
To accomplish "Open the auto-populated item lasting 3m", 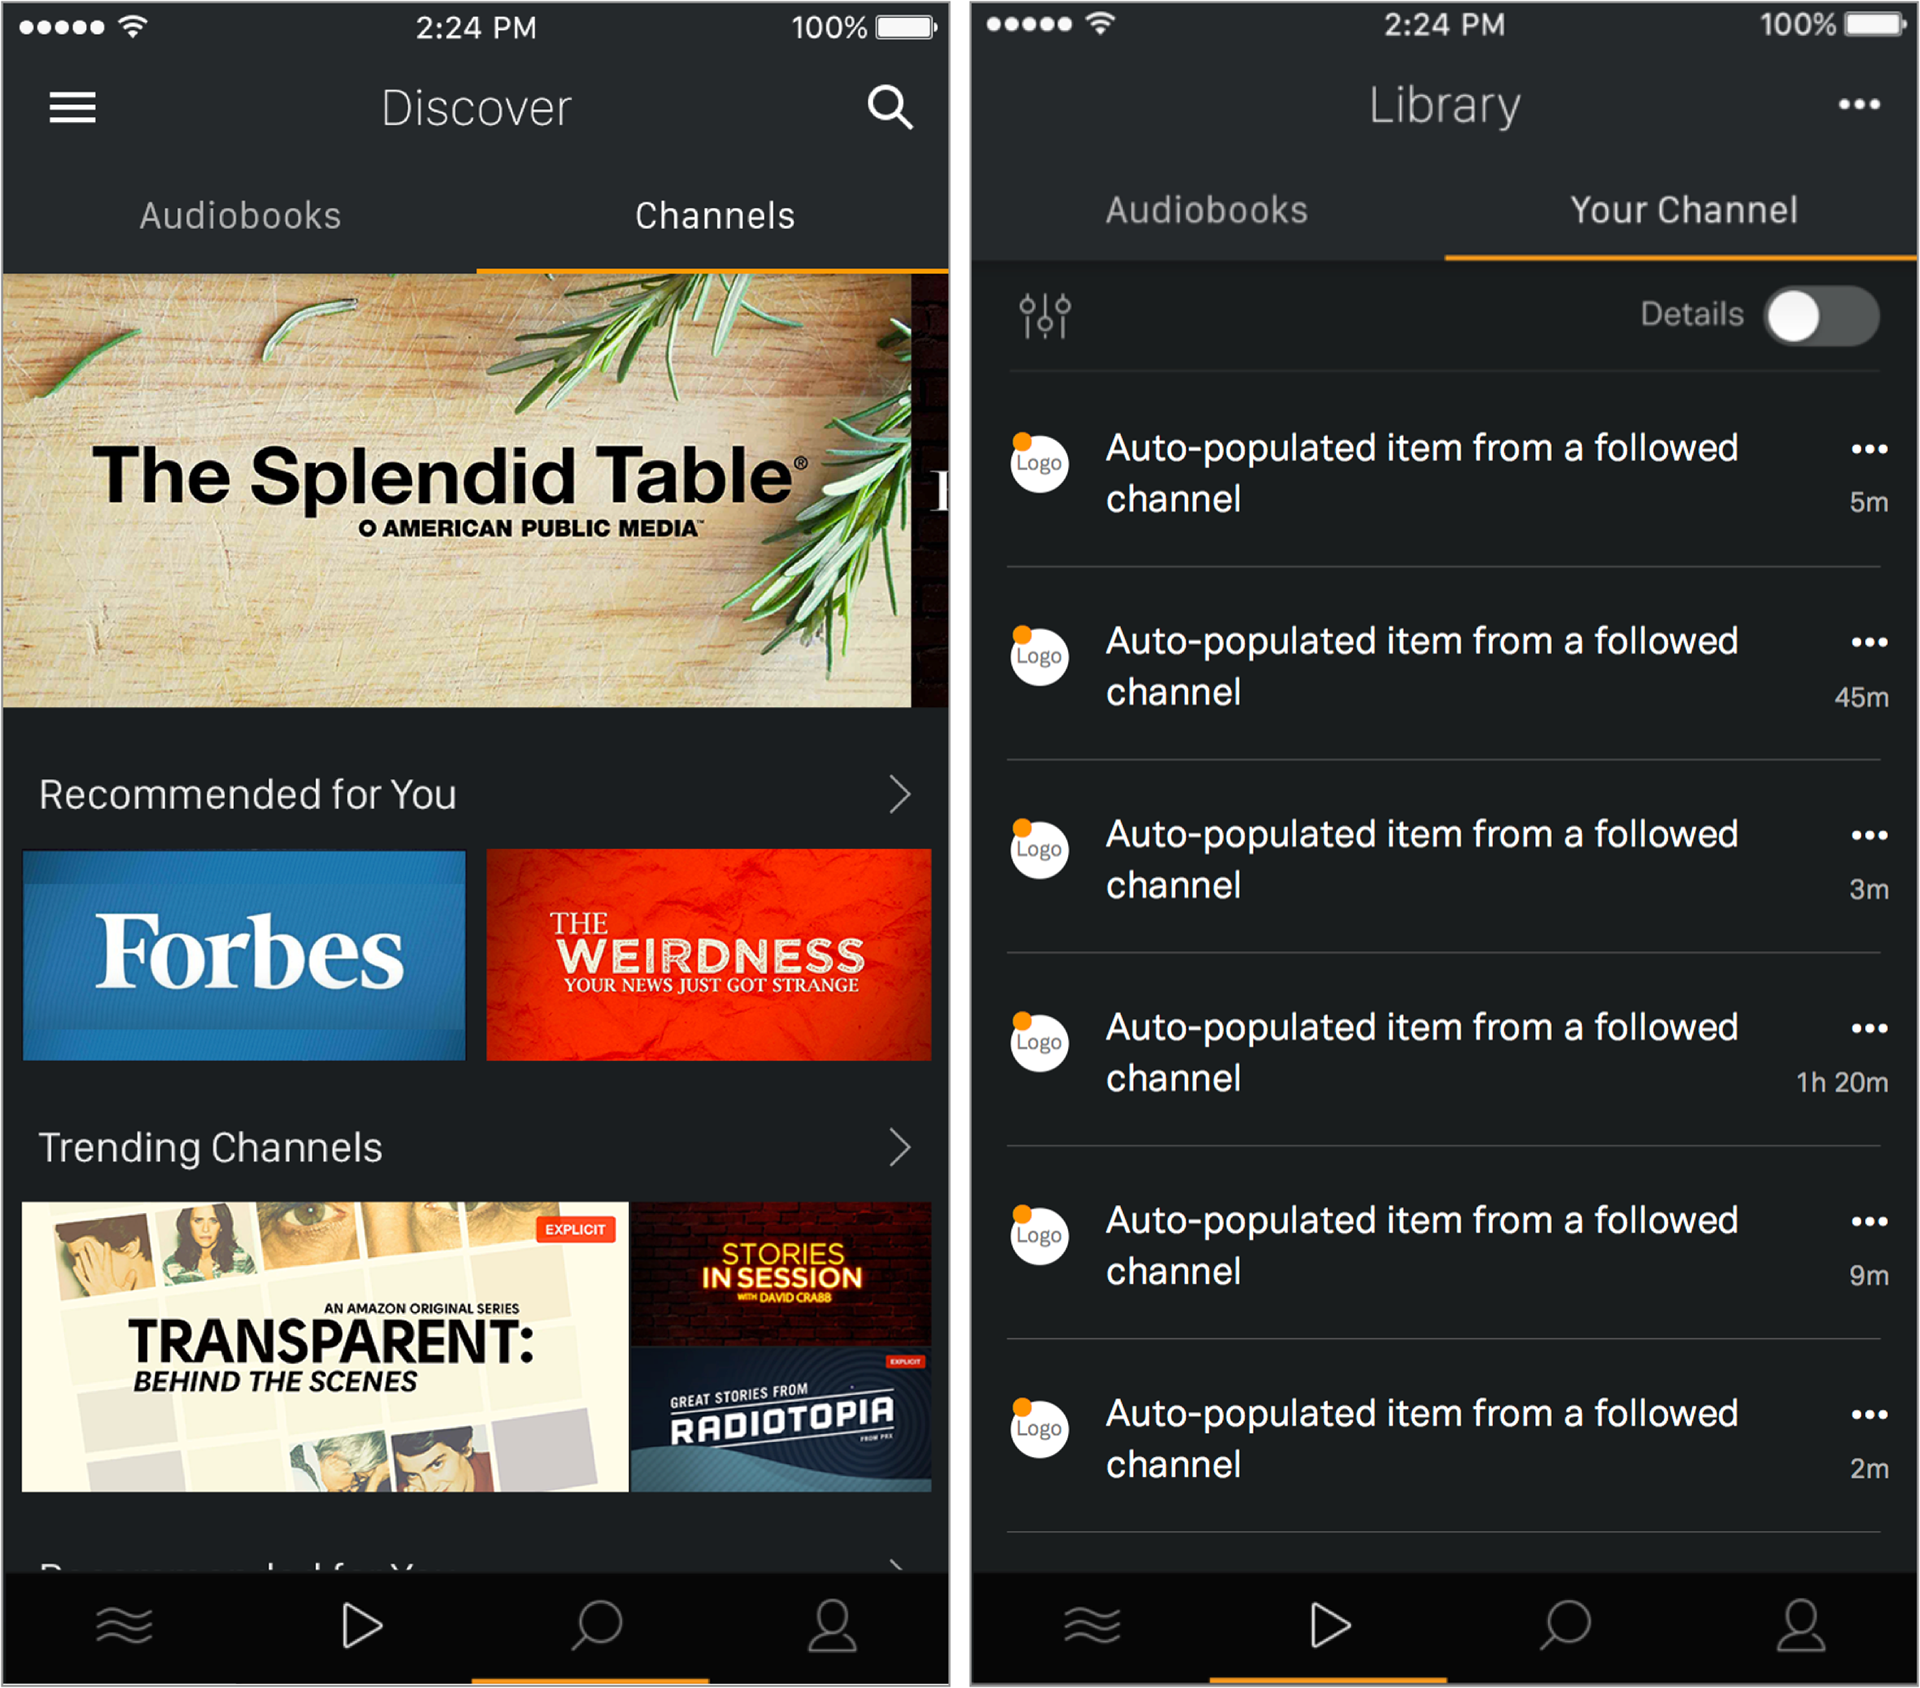I will tap(1444, 857).
